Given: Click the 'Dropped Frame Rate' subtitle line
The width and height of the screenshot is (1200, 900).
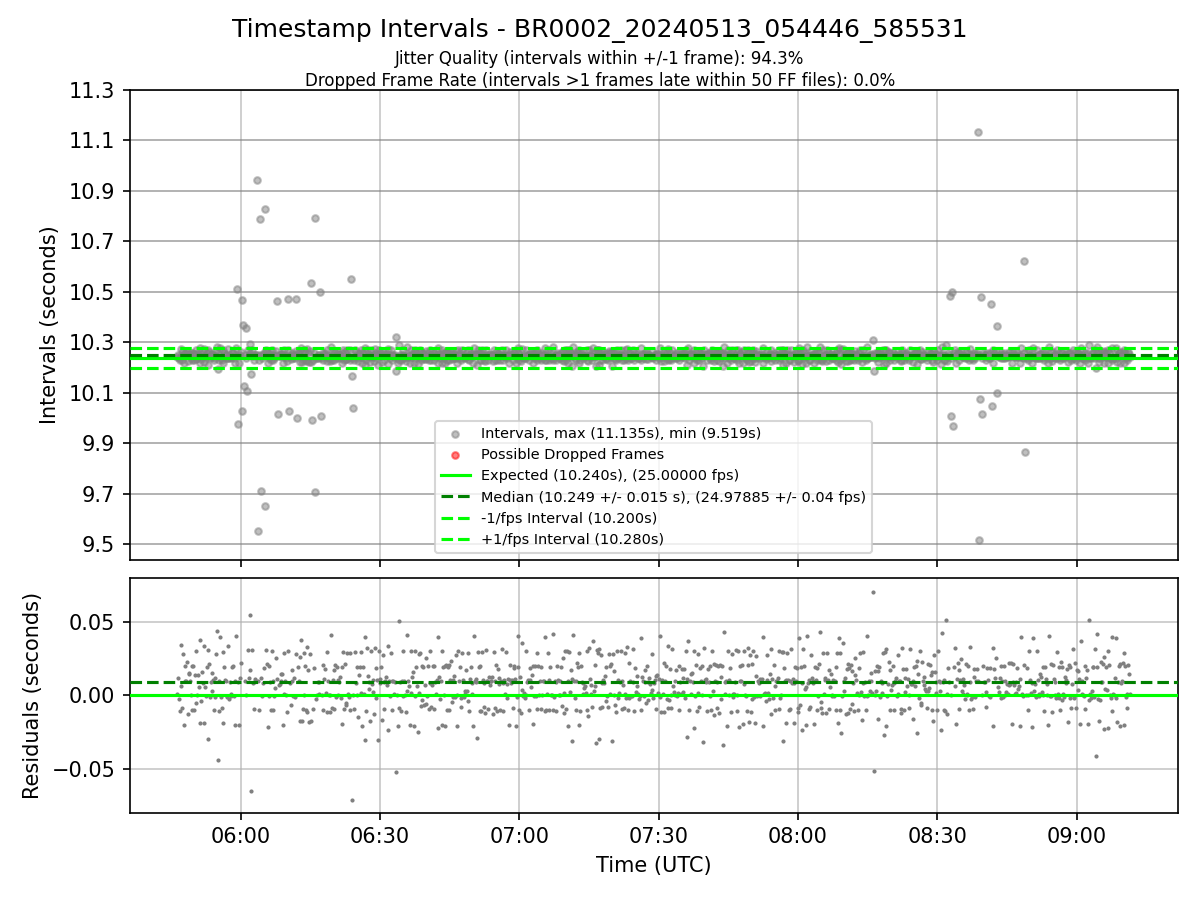Looking at the screenshot, I should click(x=599, y=80).
